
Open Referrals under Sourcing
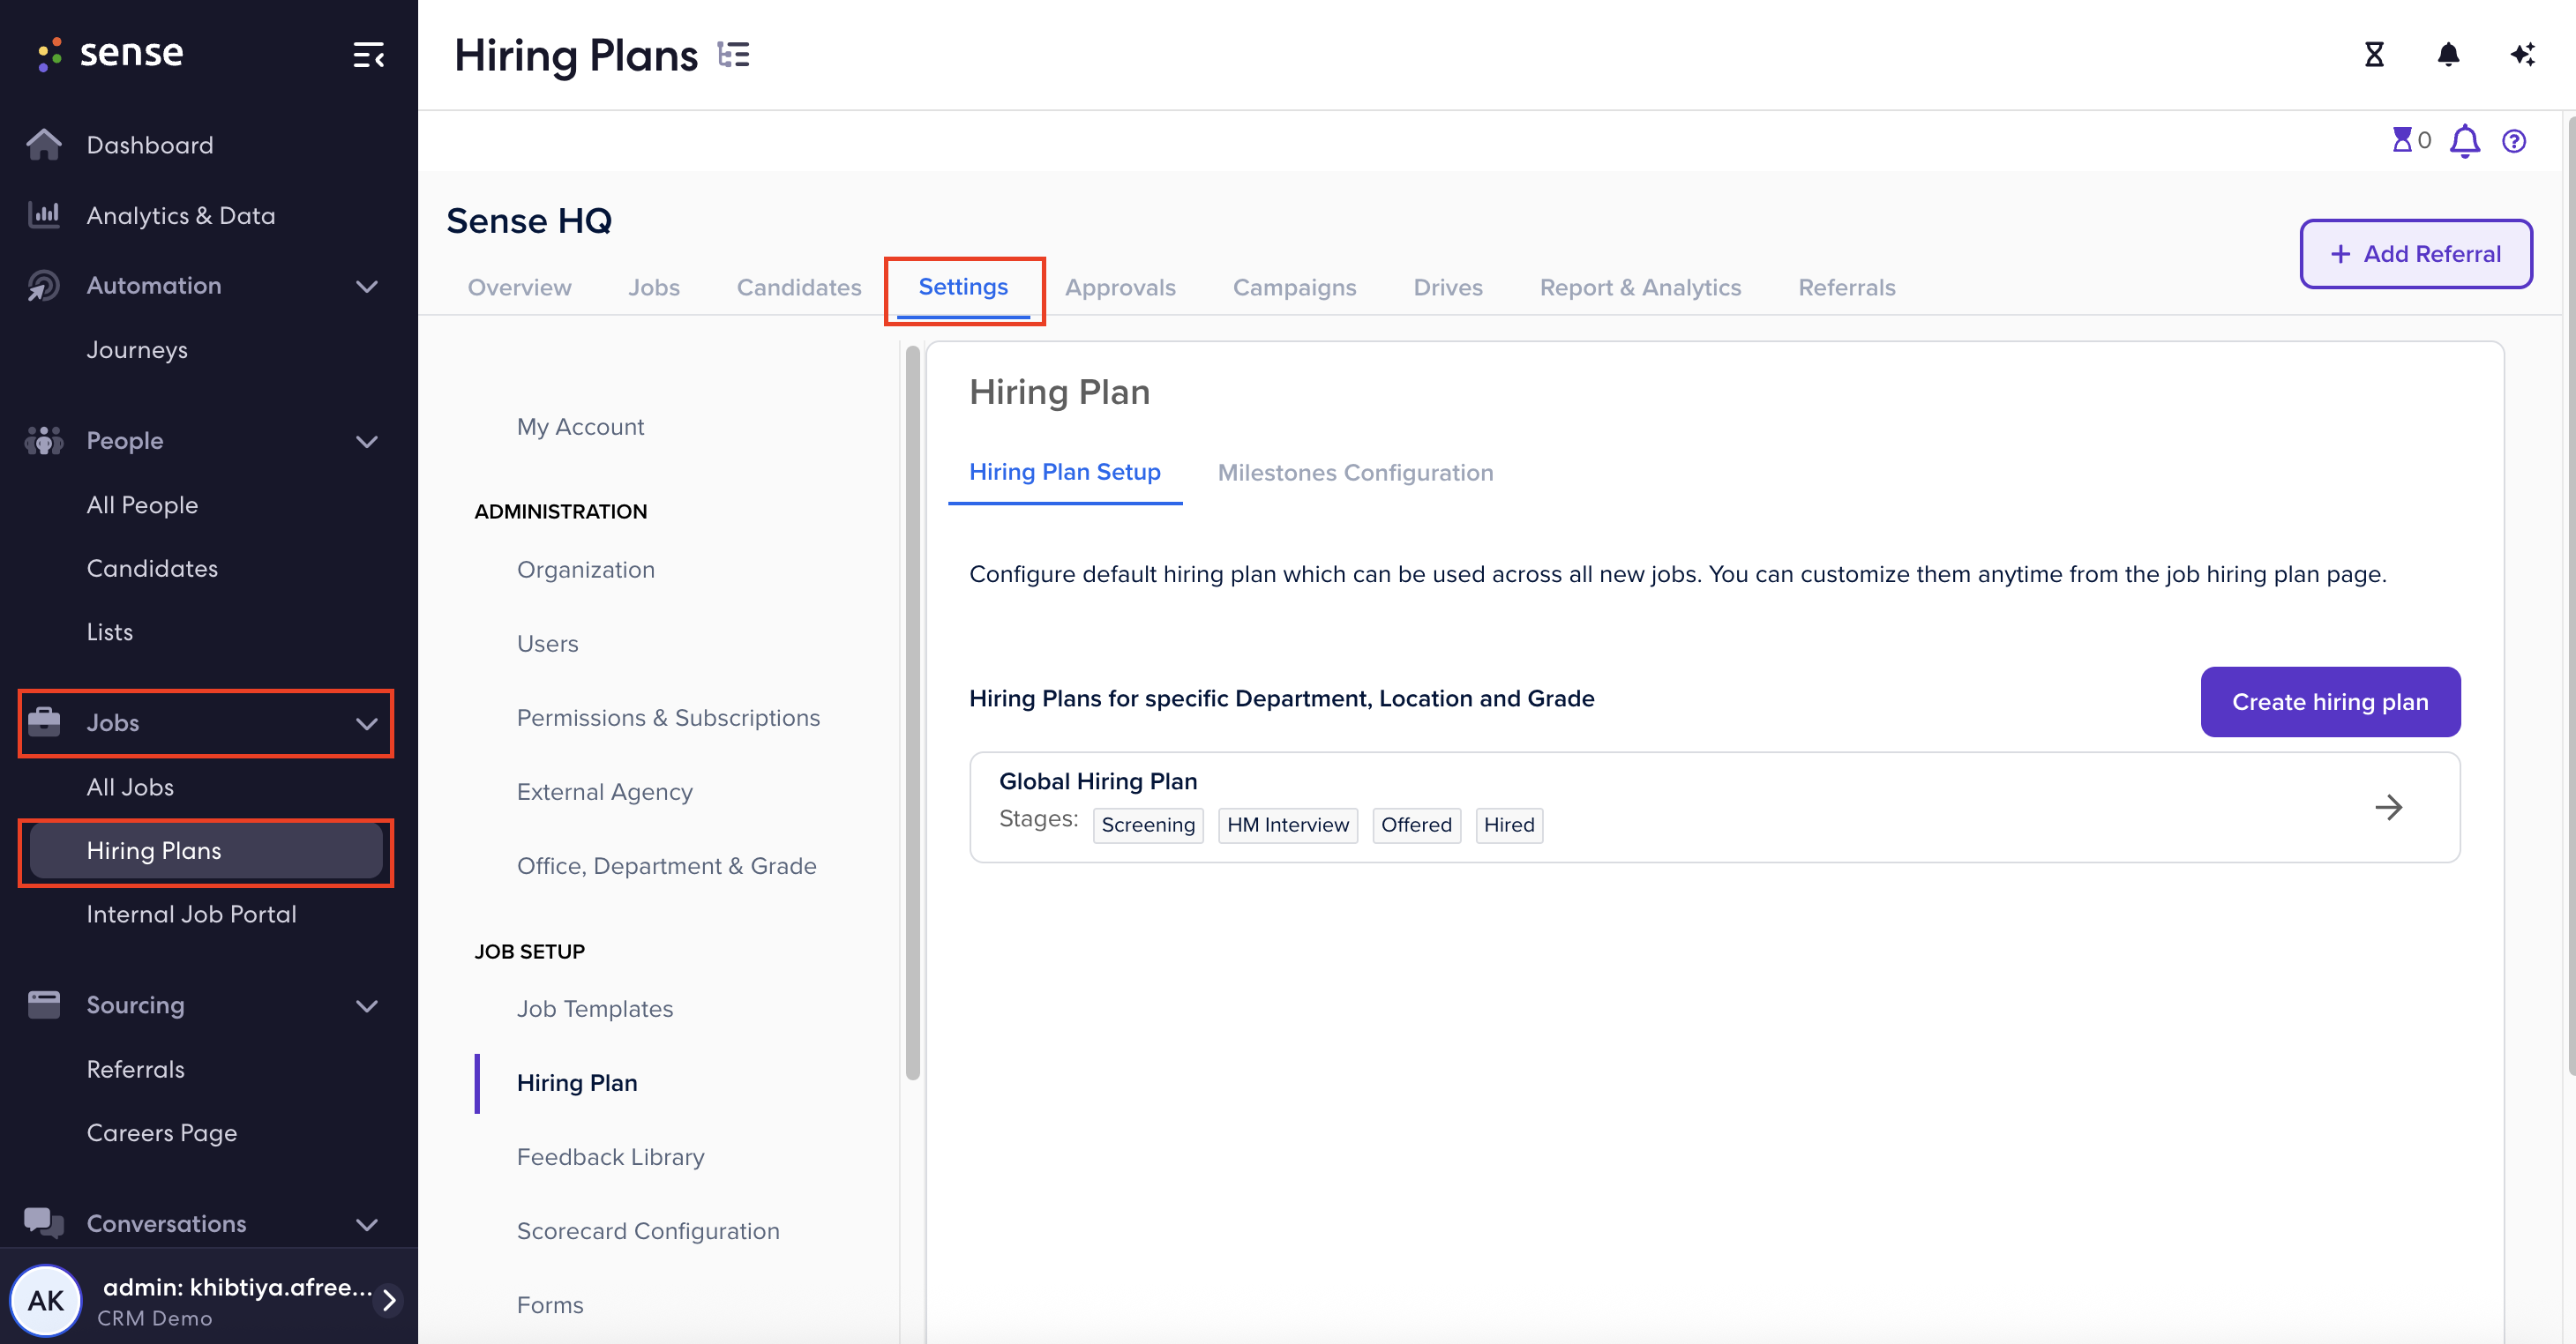tap(136, 1069)
